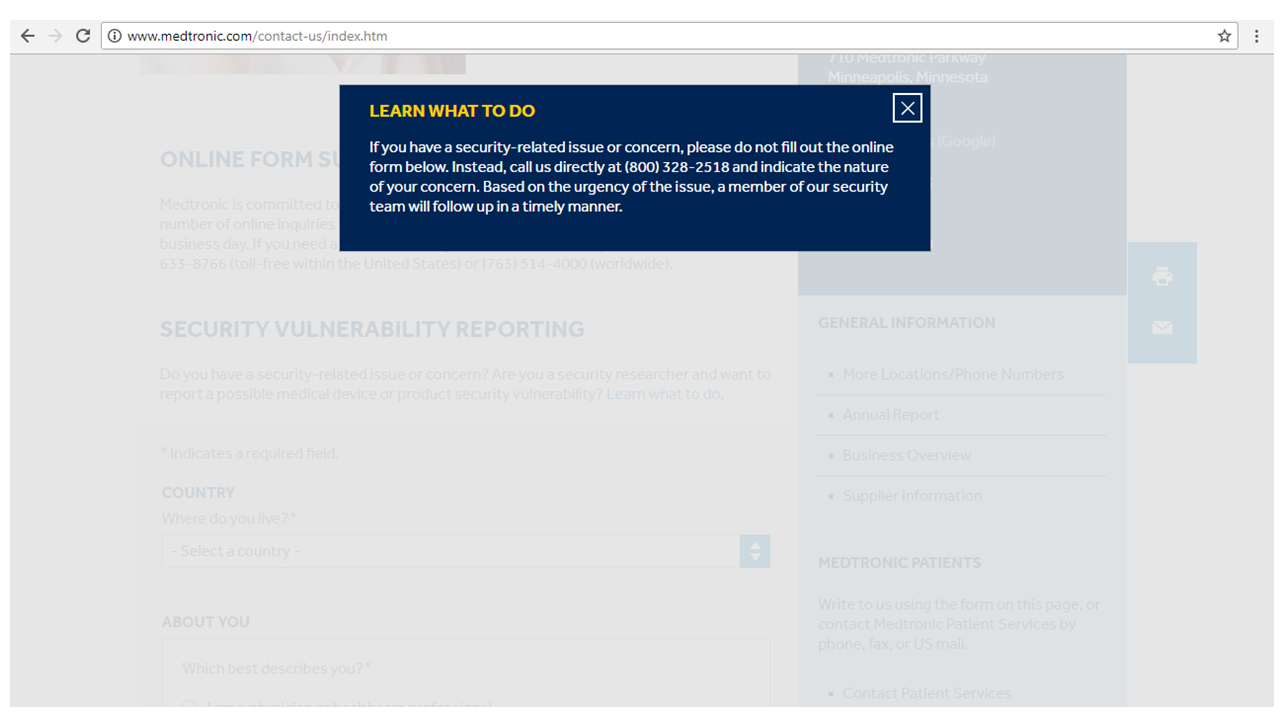Click the ABOUT YOU section label
Screen dimensions: 1280x720
(x=205, y=622)
